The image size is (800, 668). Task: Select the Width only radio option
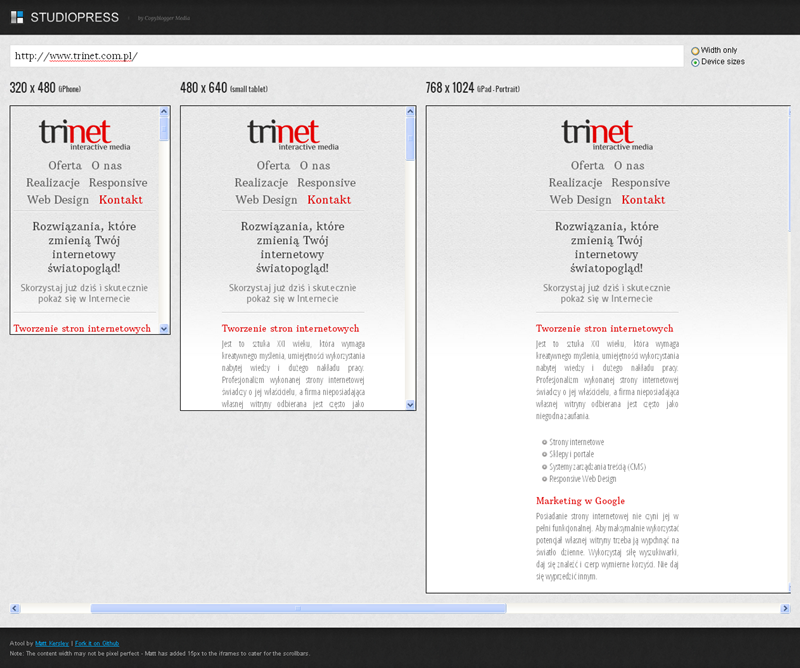(x=695, y=50)
